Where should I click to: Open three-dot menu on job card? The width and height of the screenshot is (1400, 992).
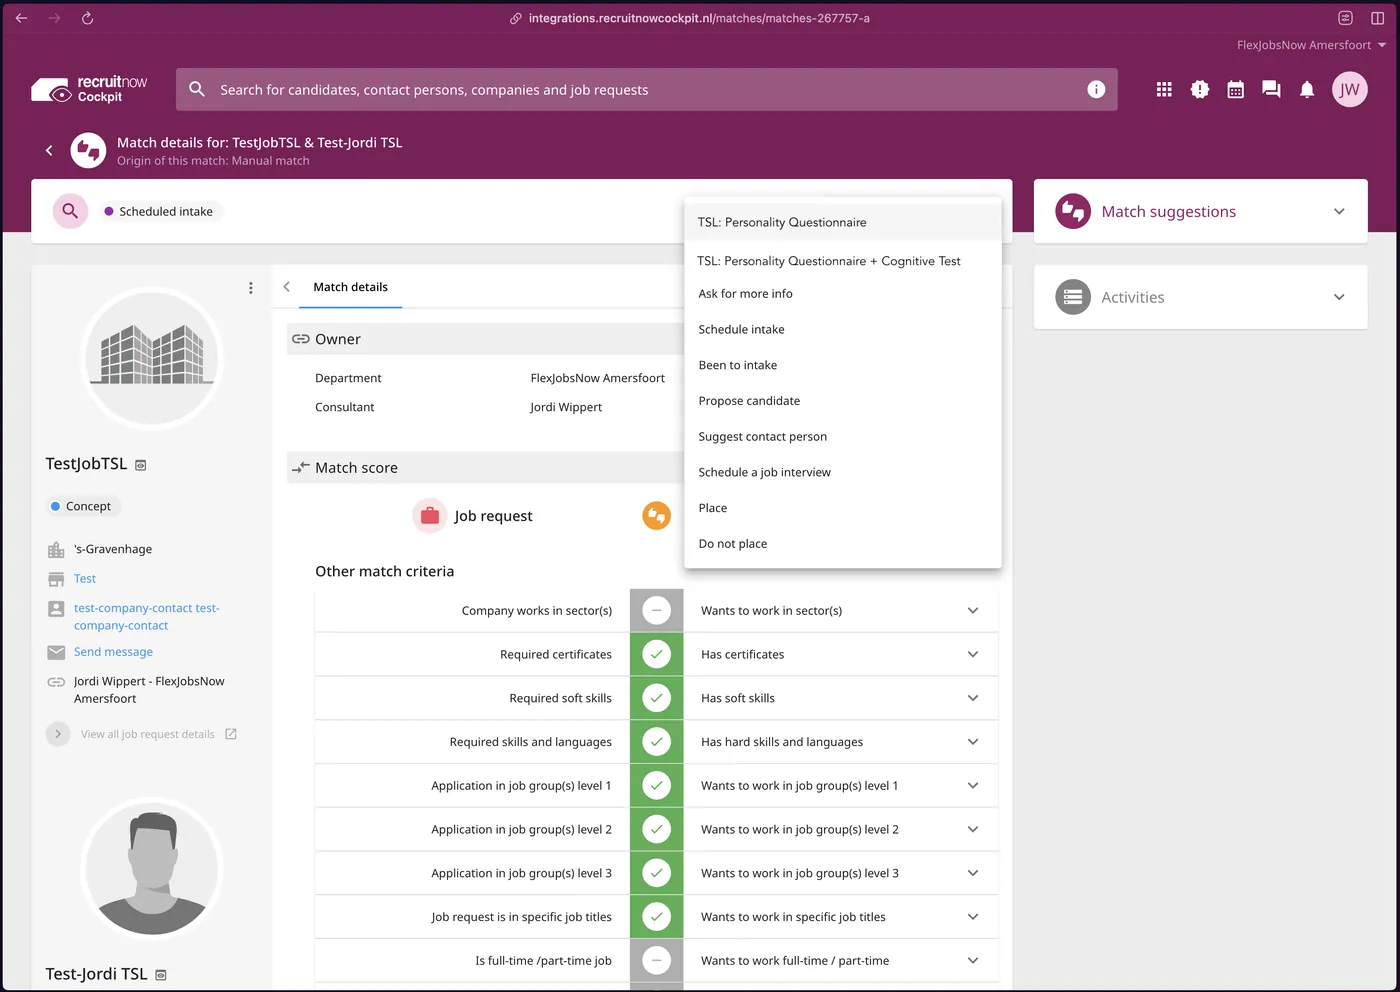click(250, 288)
